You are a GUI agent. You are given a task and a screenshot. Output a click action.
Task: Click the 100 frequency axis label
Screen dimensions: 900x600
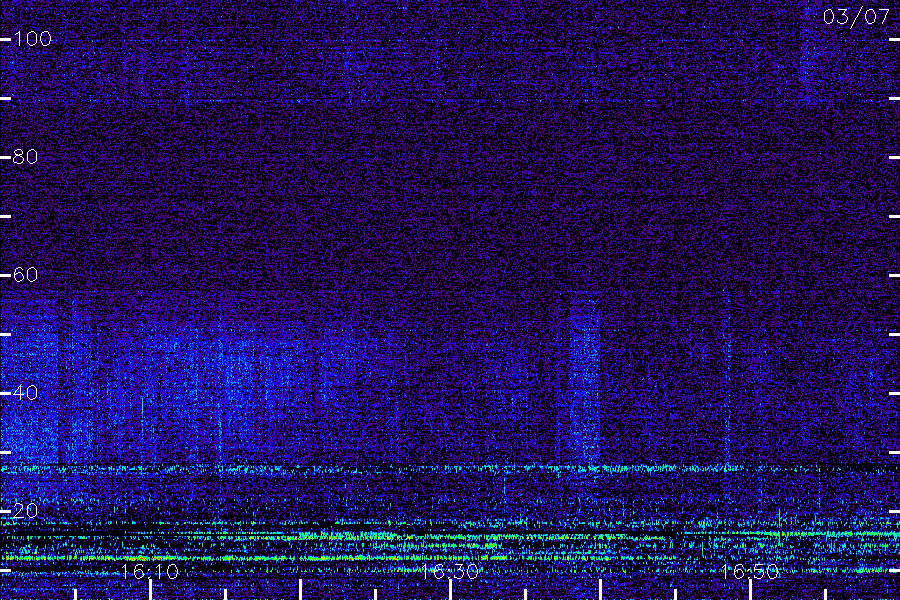pyautogui.click(x=33, y=39)
